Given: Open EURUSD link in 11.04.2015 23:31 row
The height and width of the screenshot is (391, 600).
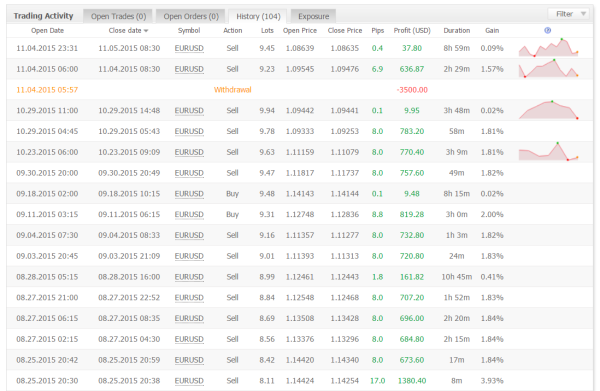Looking at the screenshot, I should click(189, 49).
